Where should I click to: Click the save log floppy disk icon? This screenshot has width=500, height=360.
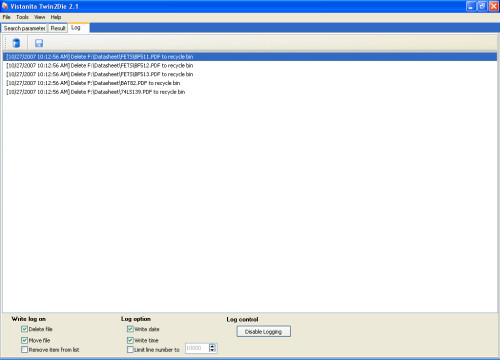pyautogui.click(x=39, y=43)
